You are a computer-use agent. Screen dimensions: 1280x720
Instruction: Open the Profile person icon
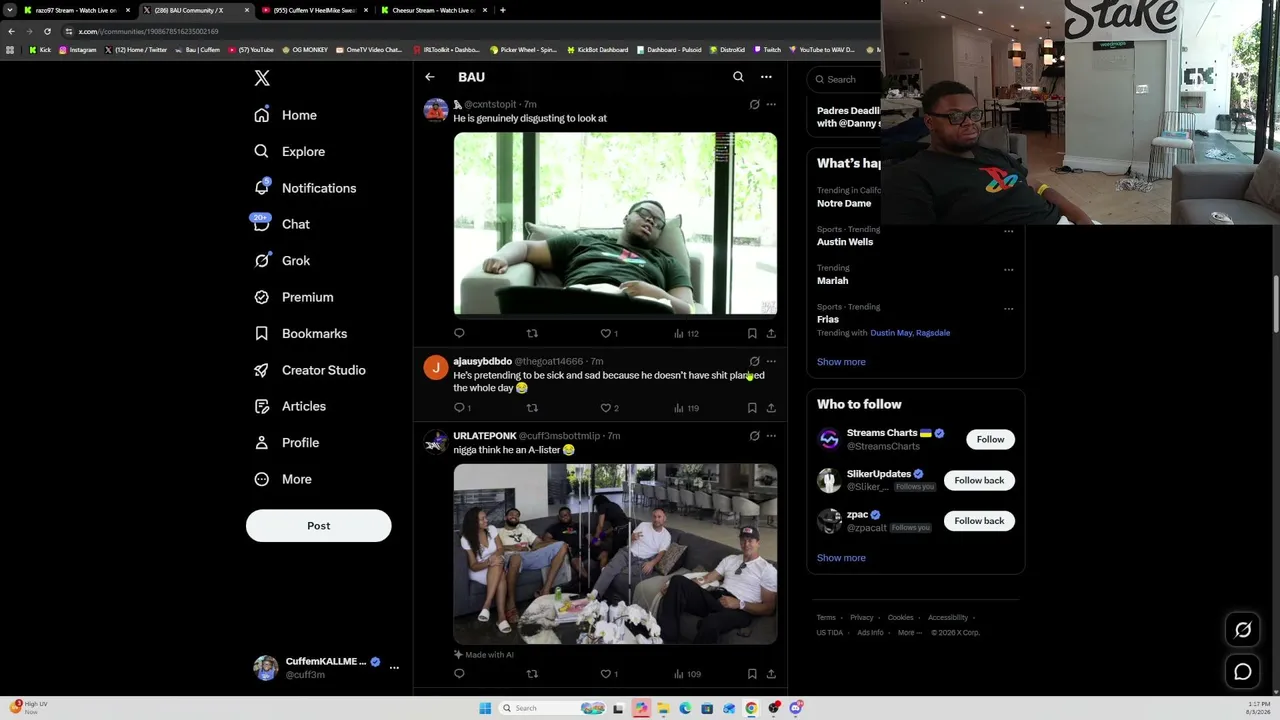click(x=262, y=442)
